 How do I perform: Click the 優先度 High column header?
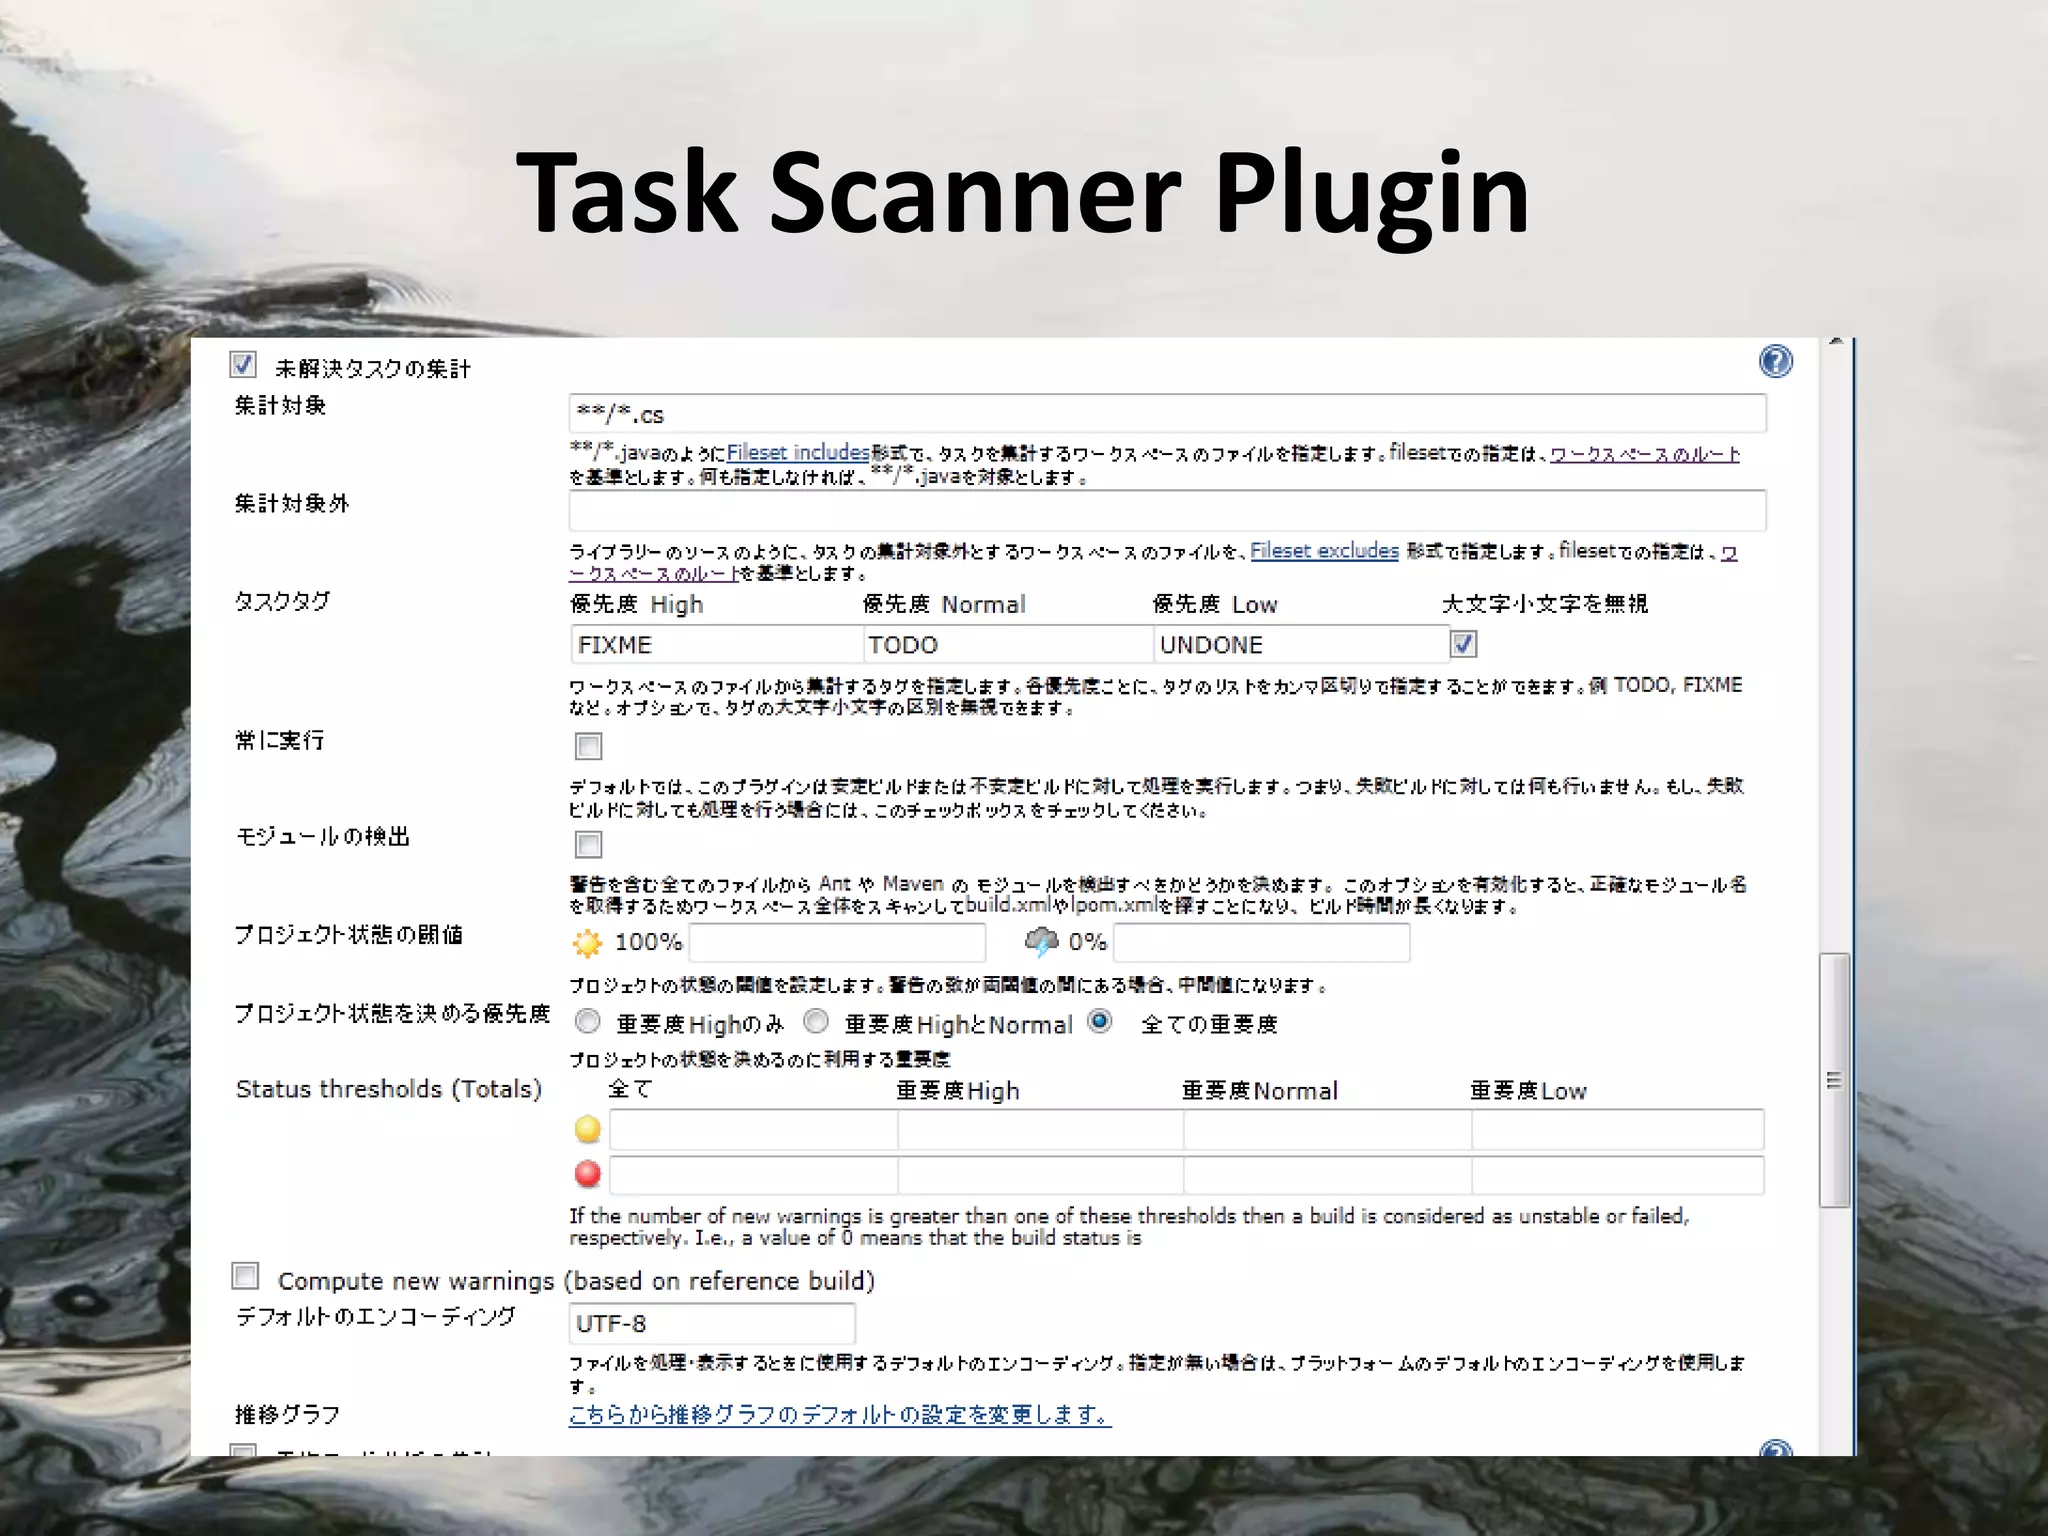(637, 604)
